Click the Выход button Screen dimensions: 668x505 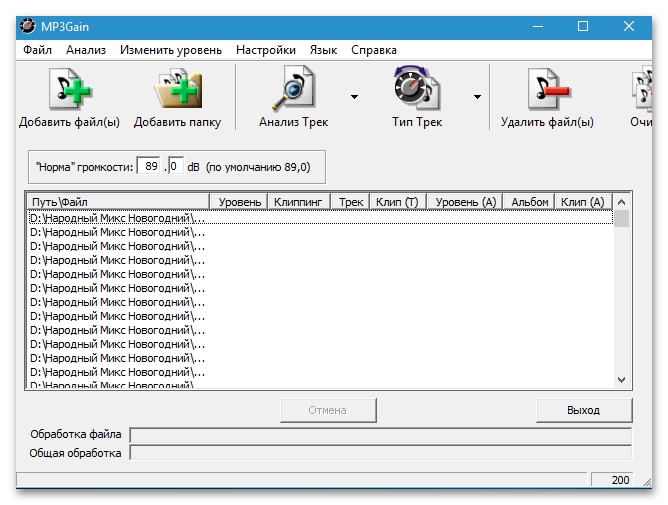tap(584, 410)
